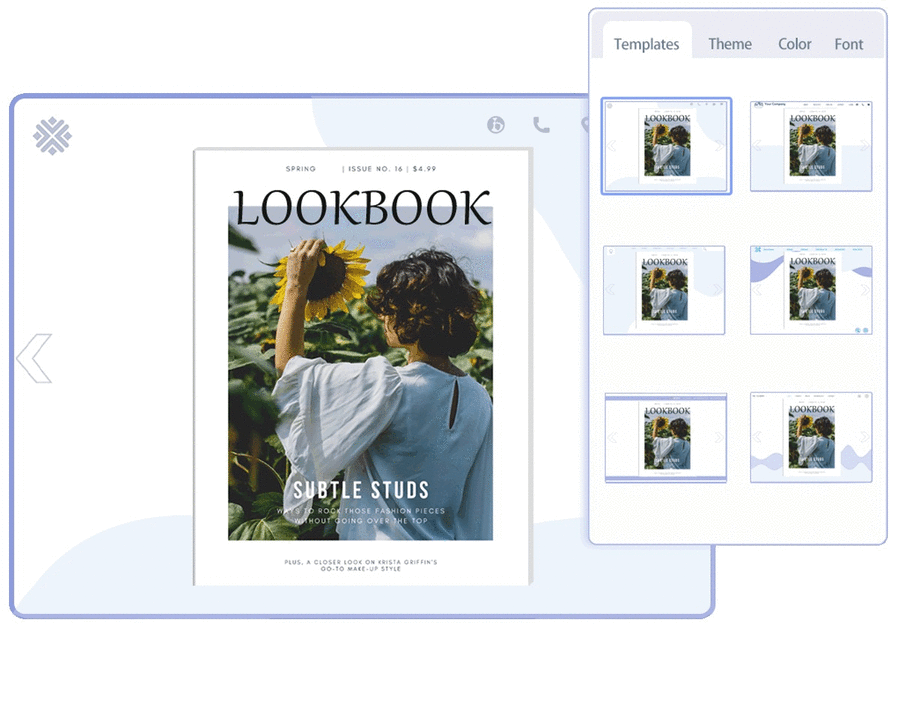900x704 pixels.
Task: Choose the 'Your Company' header template thumbnail
Action: pyautogui.click(x=811, y=145)
